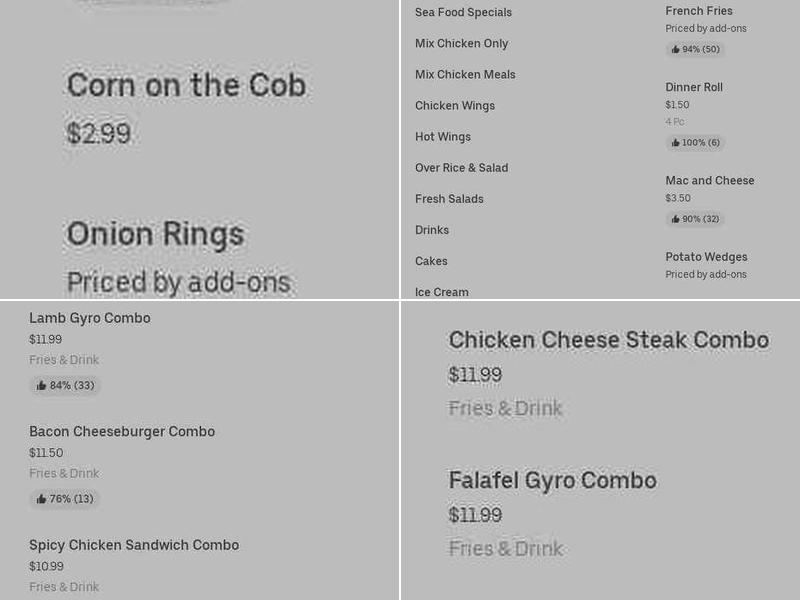Choose the Fresh Salads category

tap(449, 199)
